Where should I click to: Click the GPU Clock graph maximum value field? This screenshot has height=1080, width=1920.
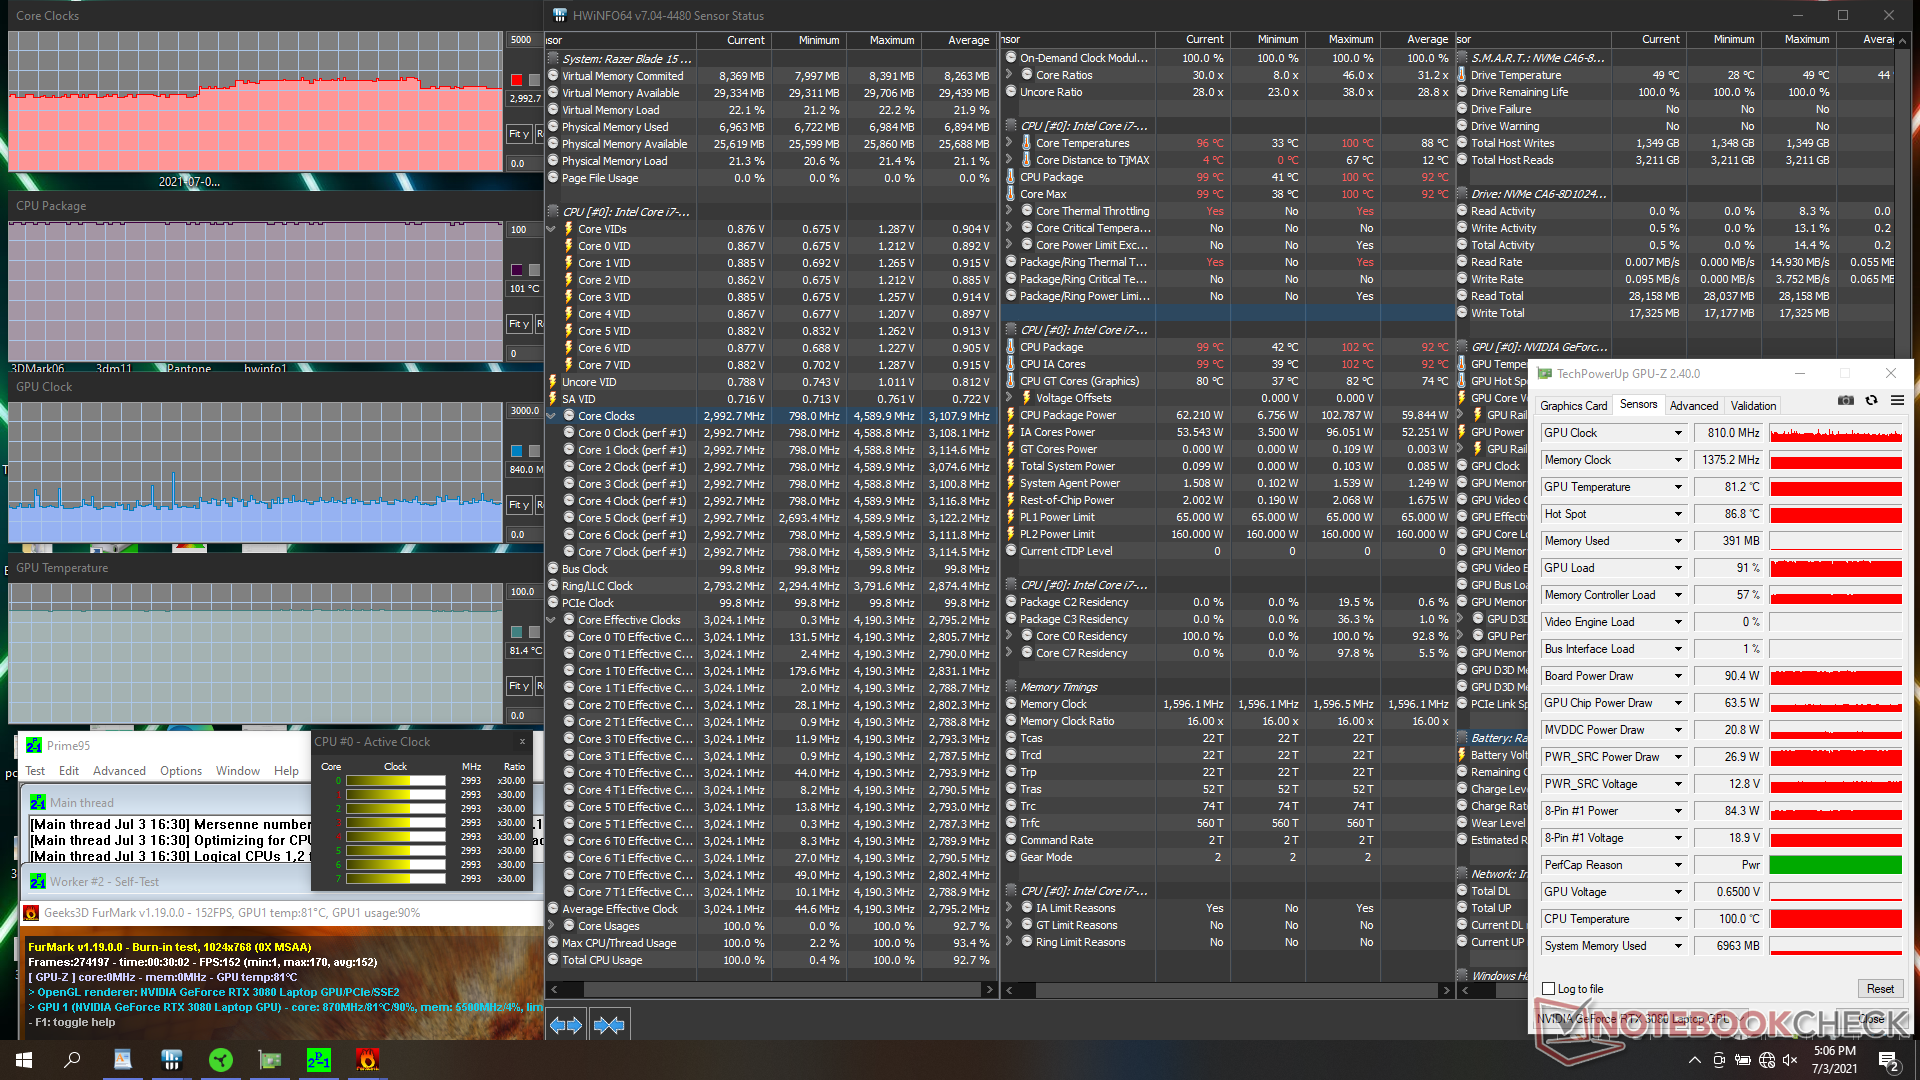coord(524,411)
